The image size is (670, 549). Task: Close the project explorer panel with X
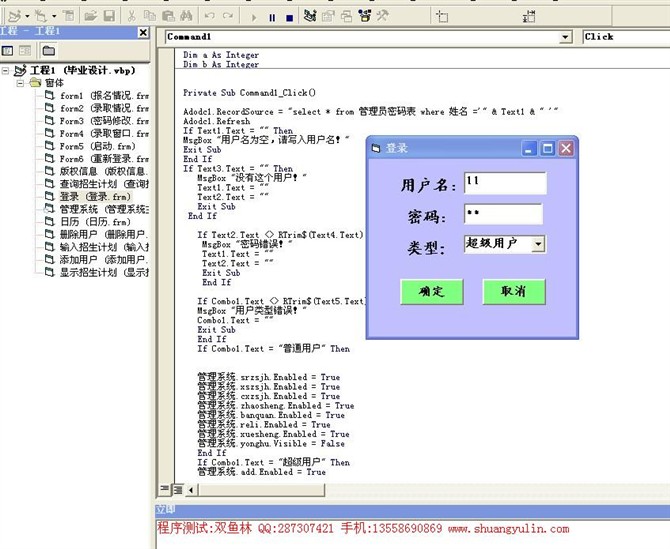coord(144,32)
